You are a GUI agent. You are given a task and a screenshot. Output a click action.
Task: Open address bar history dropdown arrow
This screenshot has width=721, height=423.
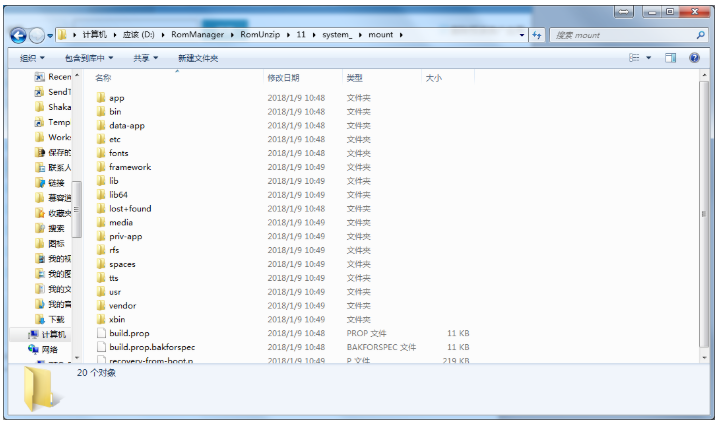click(521, 35)
